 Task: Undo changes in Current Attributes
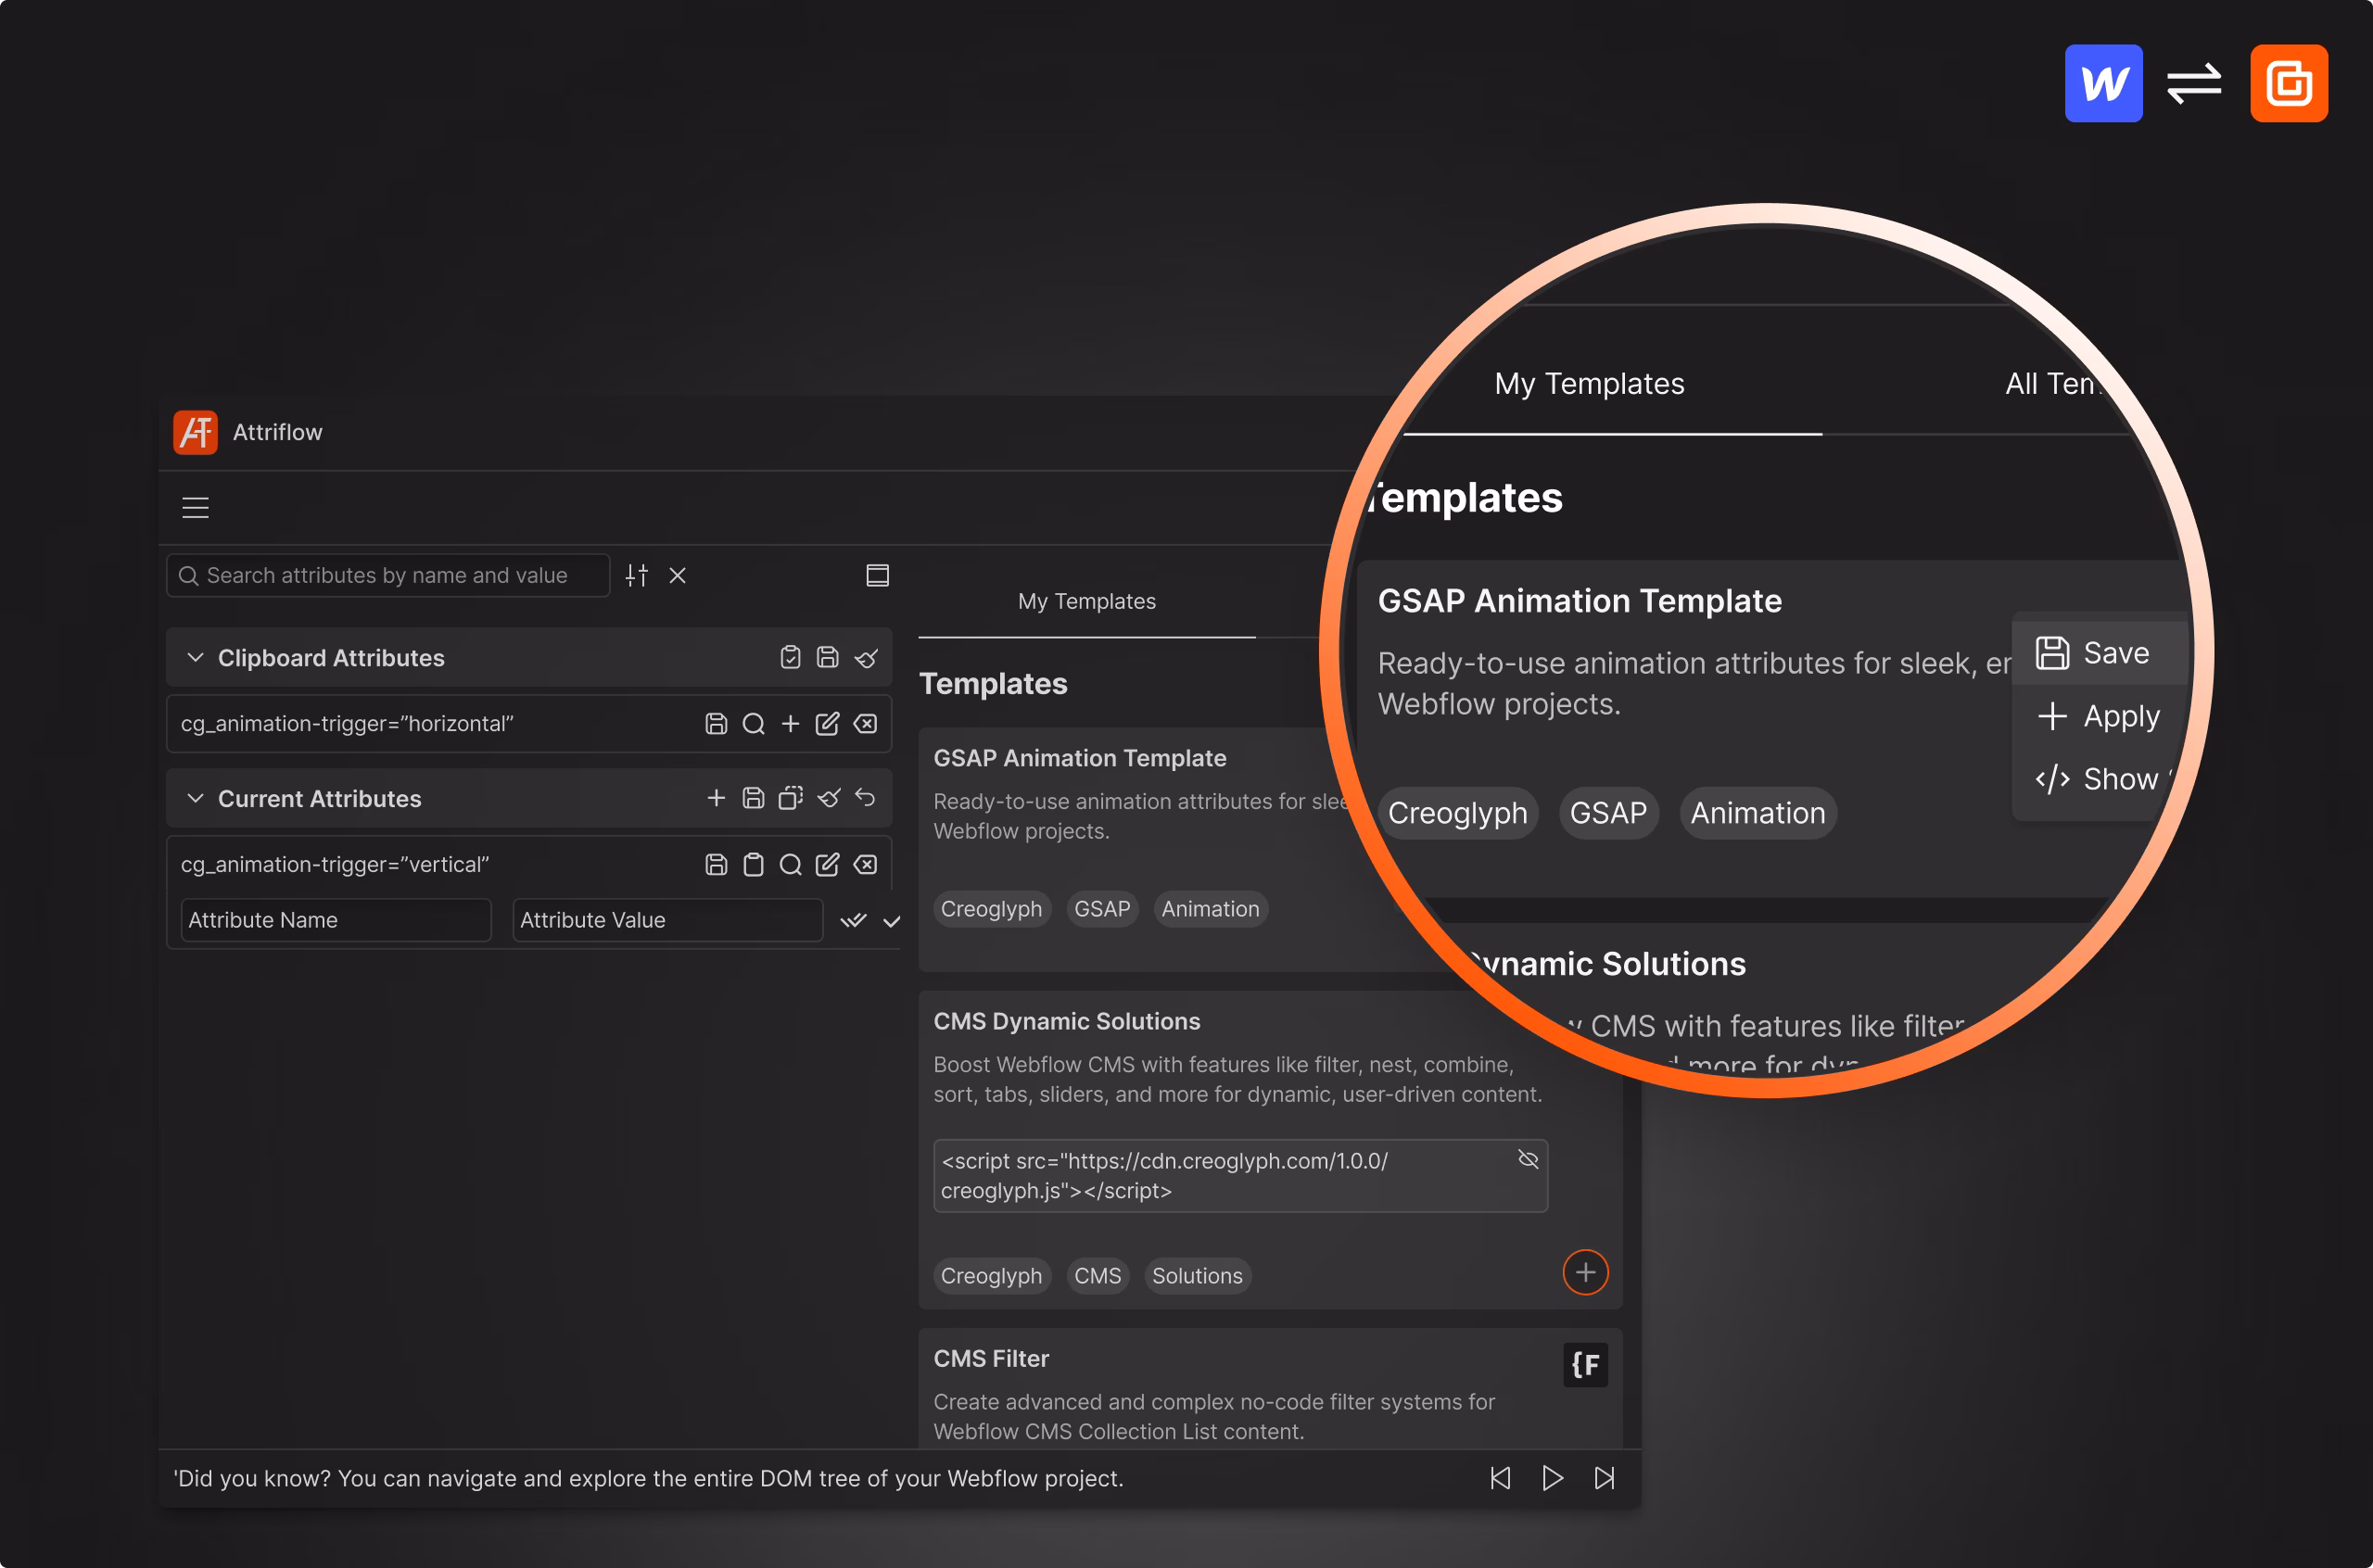click(x=865, y=797)
